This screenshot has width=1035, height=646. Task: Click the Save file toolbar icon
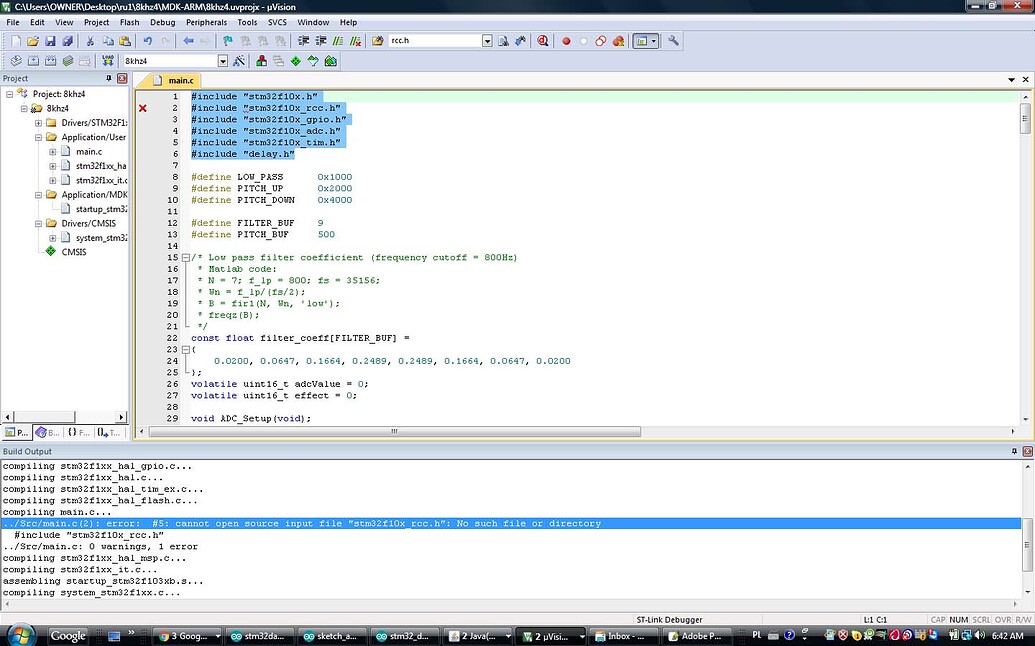50,41
